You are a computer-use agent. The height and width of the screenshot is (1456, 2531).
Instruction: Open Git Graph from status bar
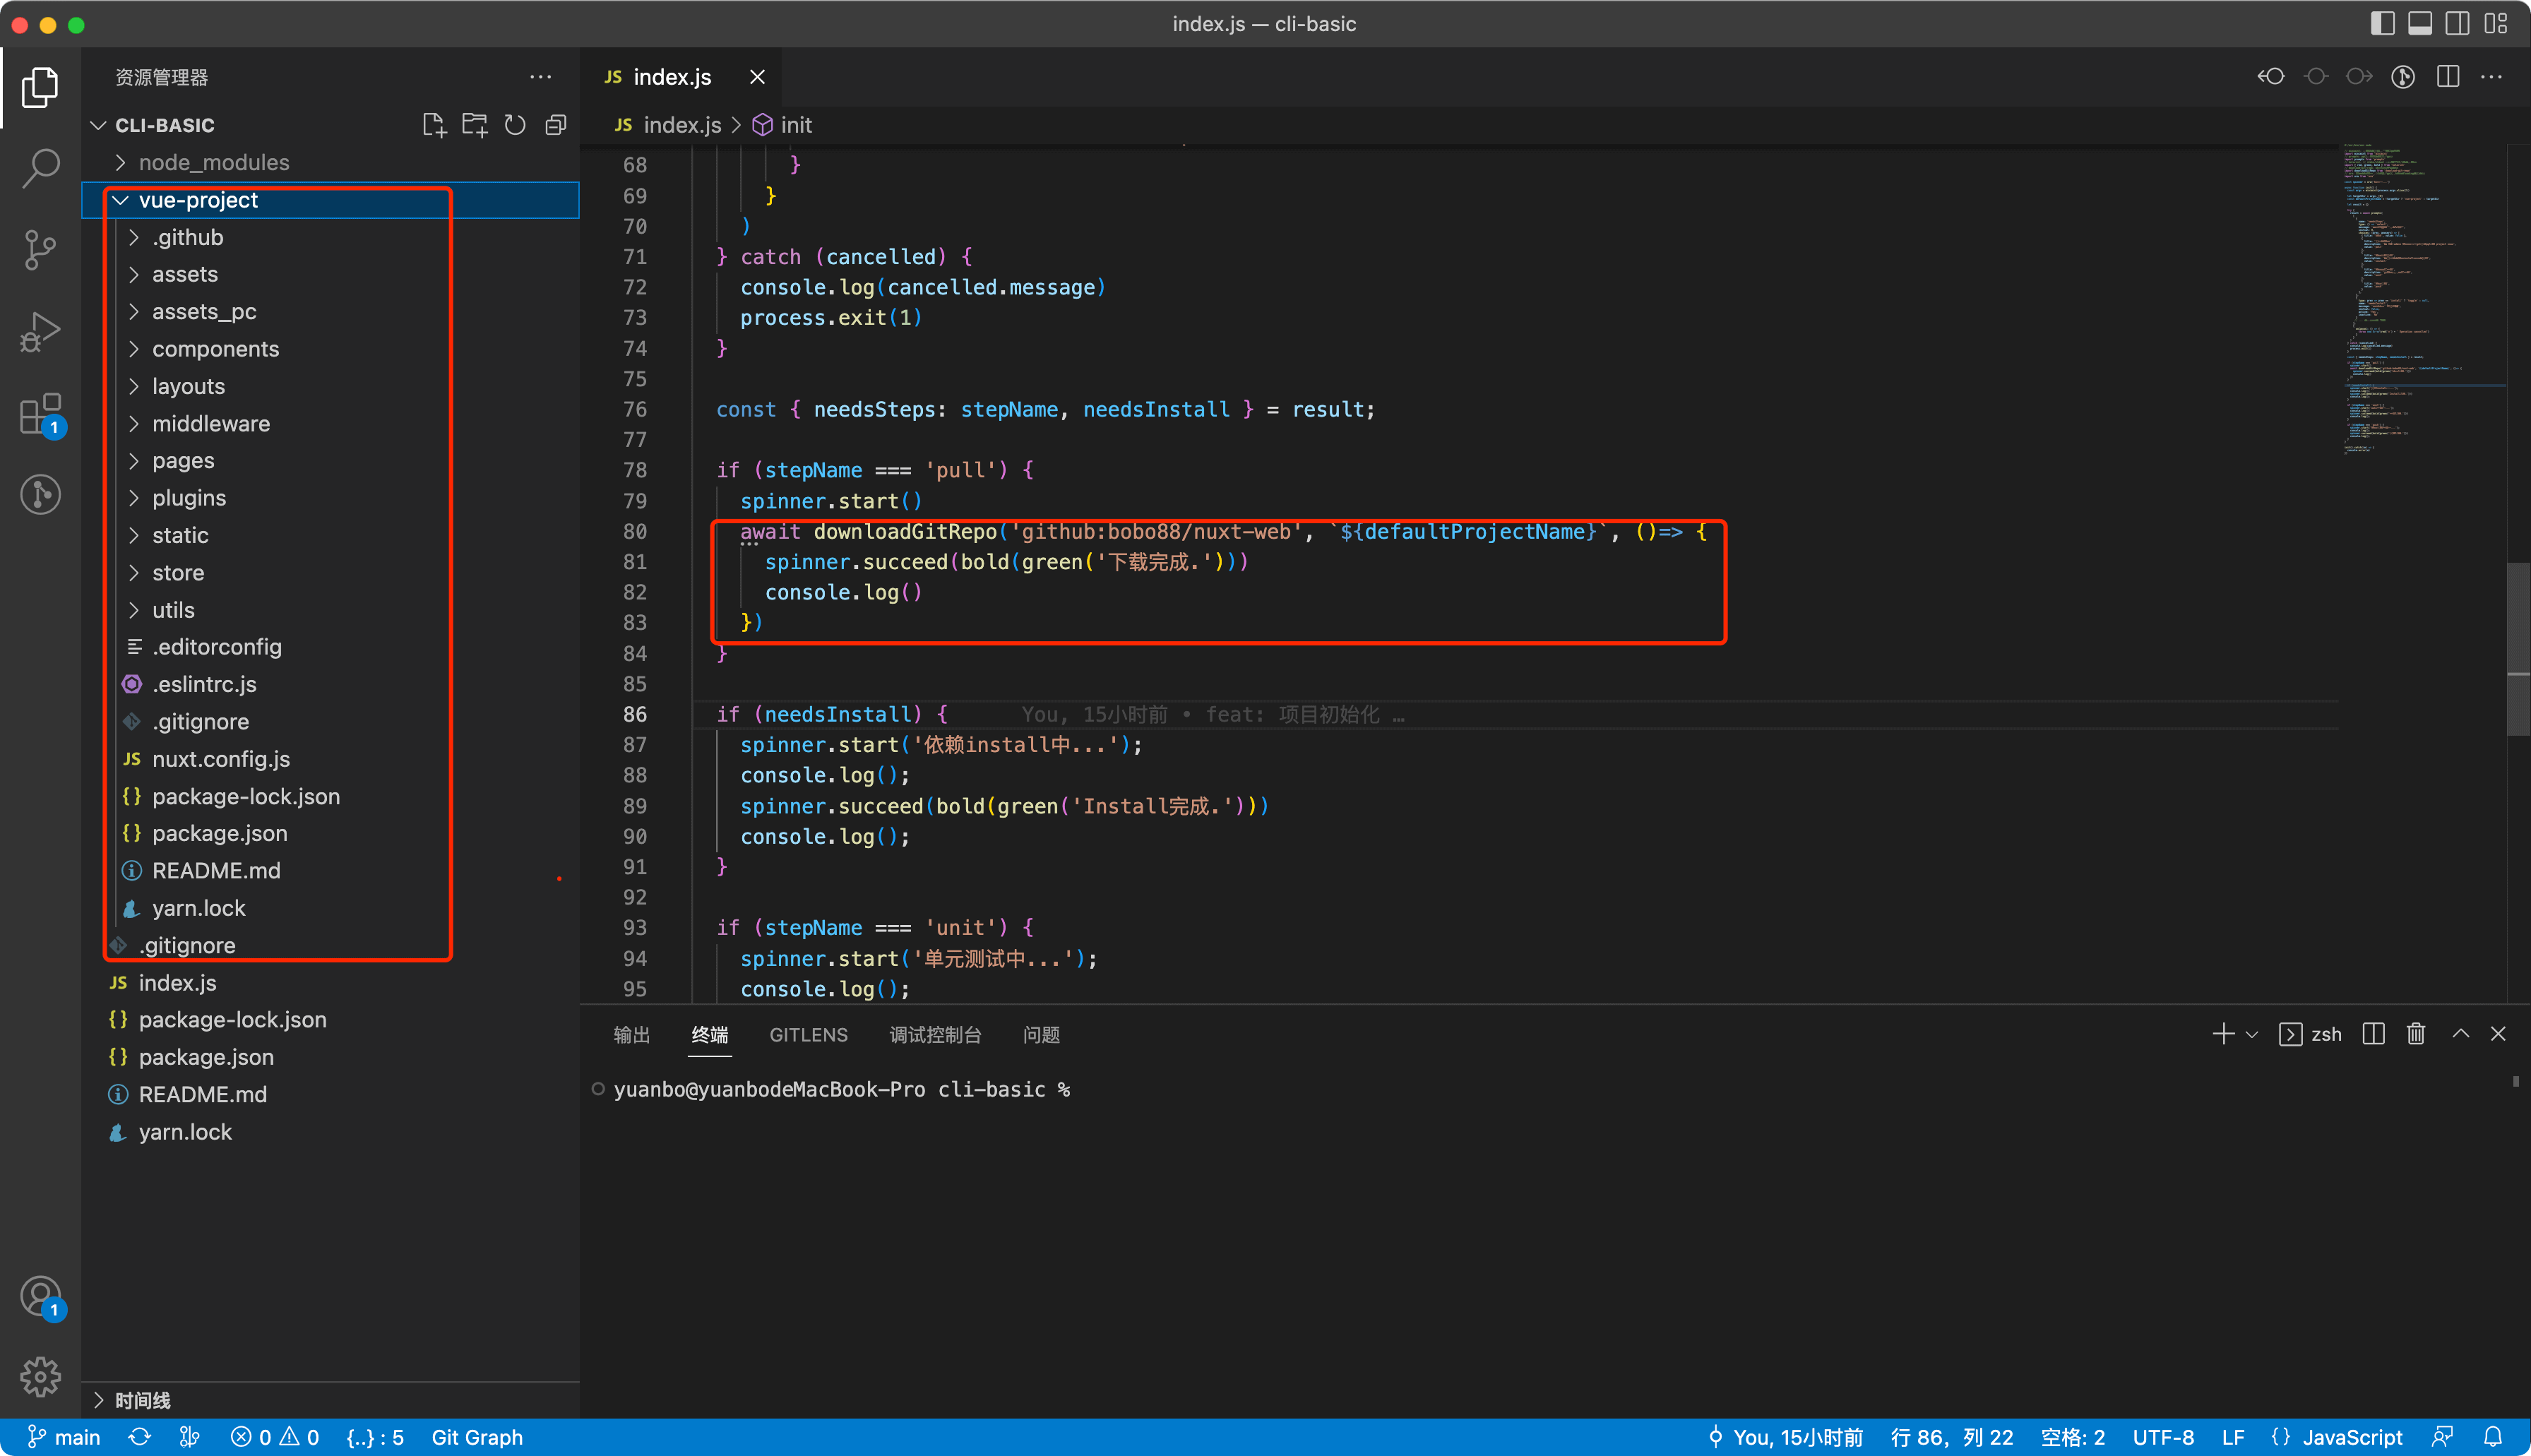[477, 1437]
